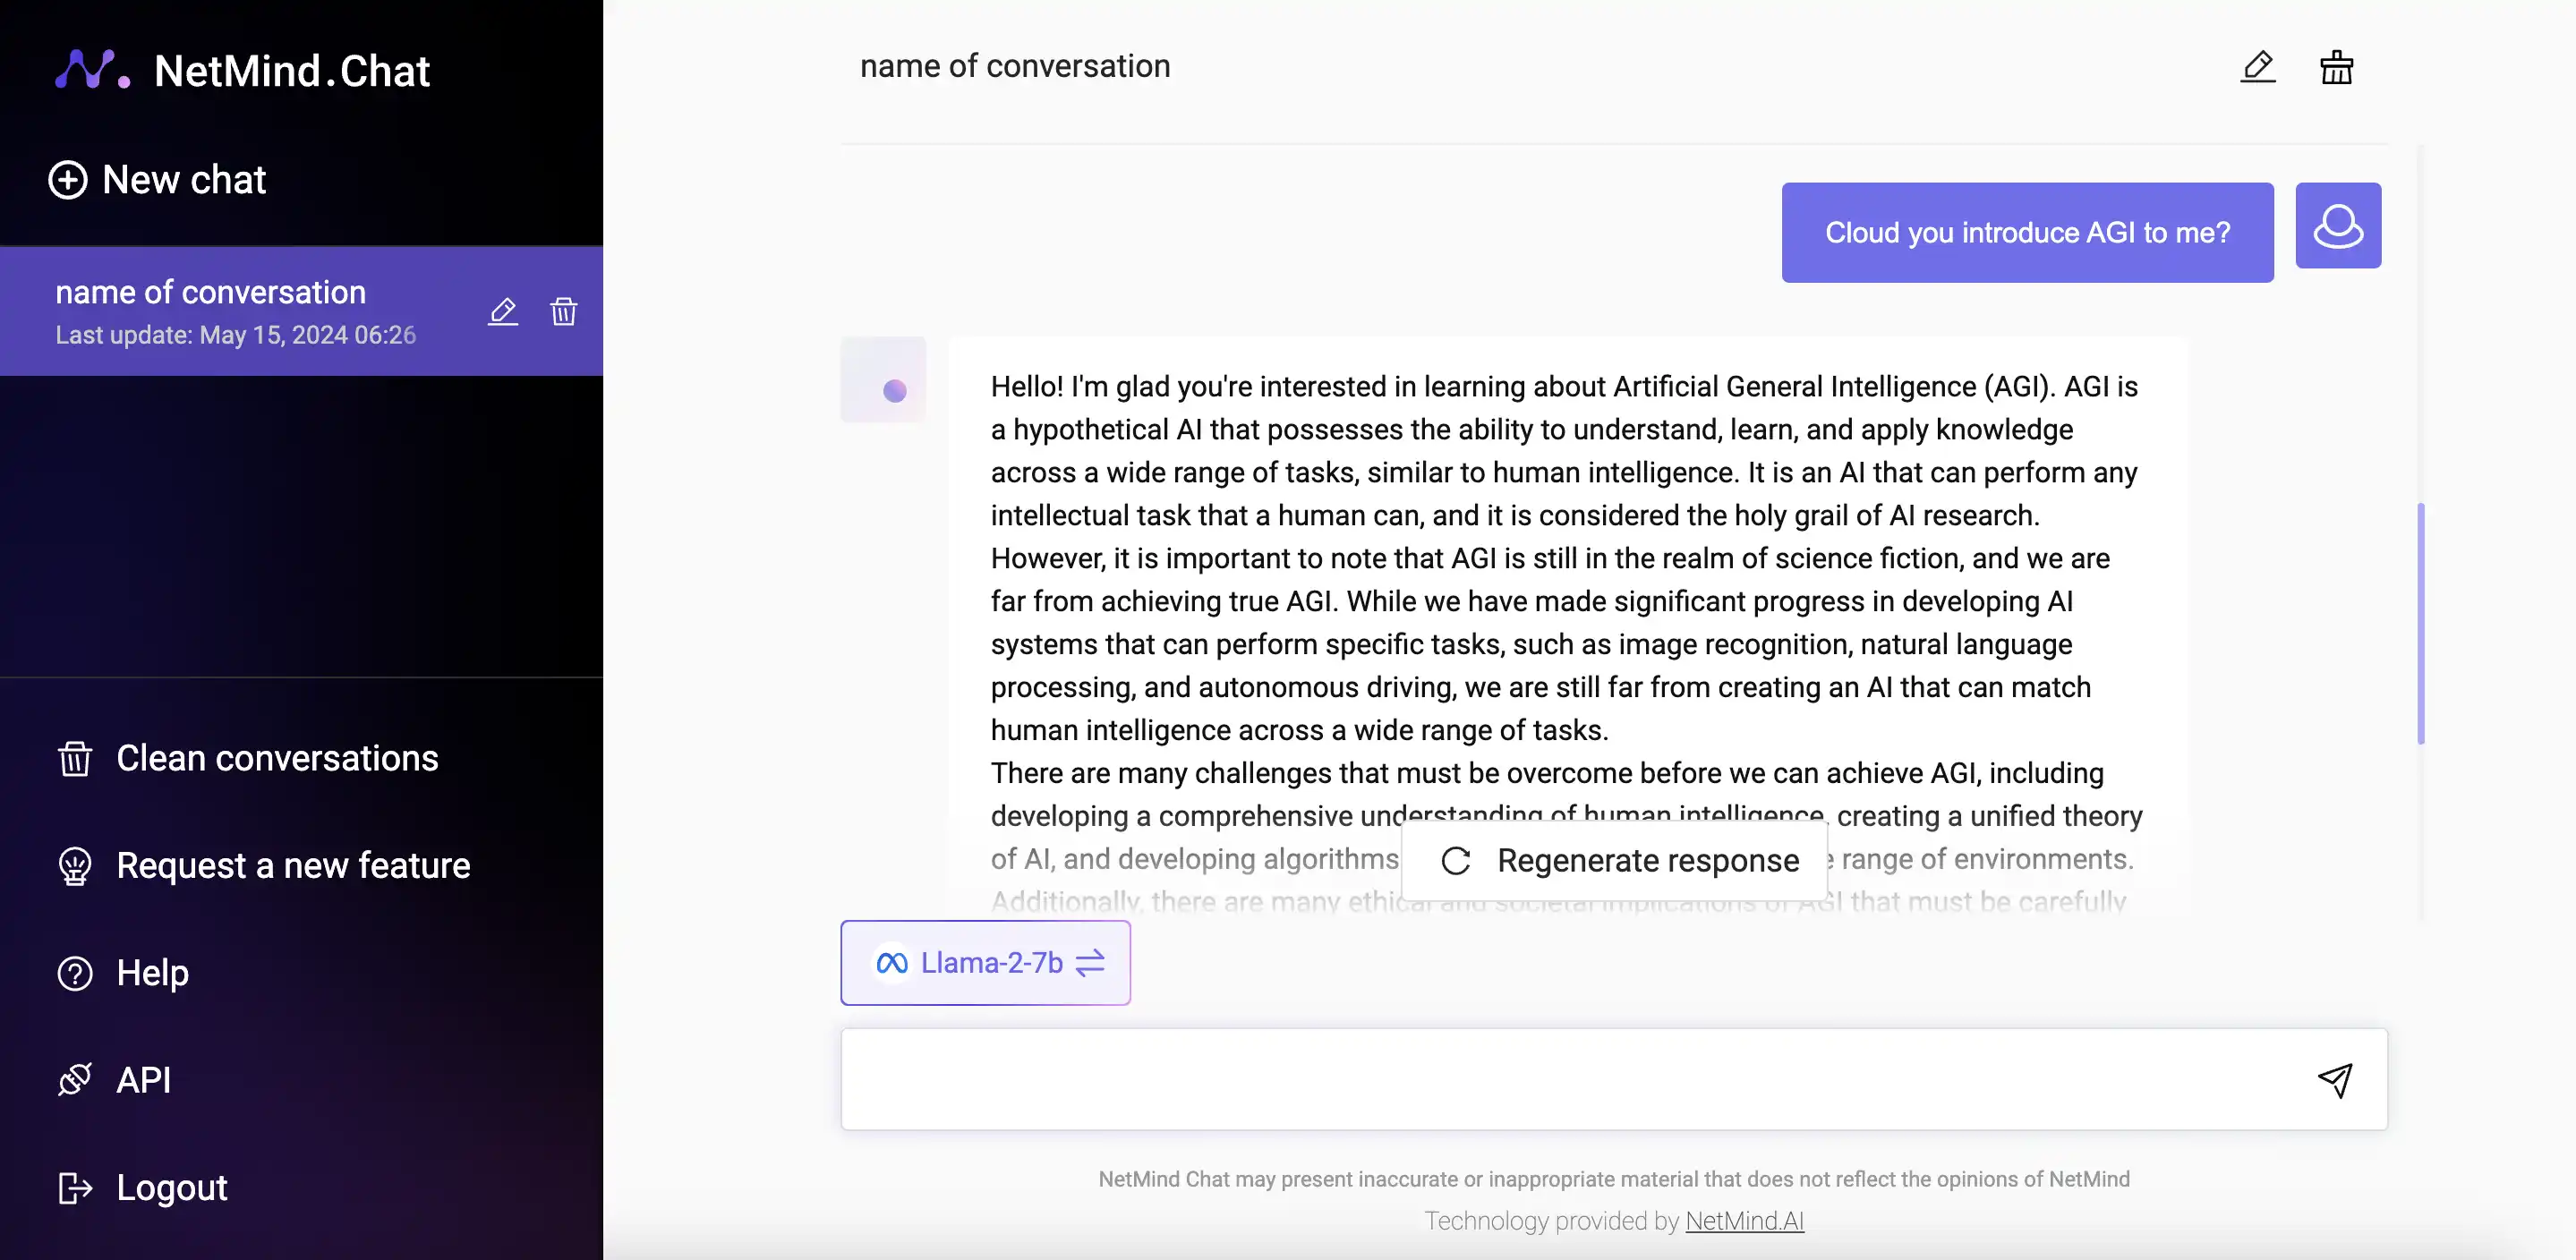Open the Help section

pos(151,969)
